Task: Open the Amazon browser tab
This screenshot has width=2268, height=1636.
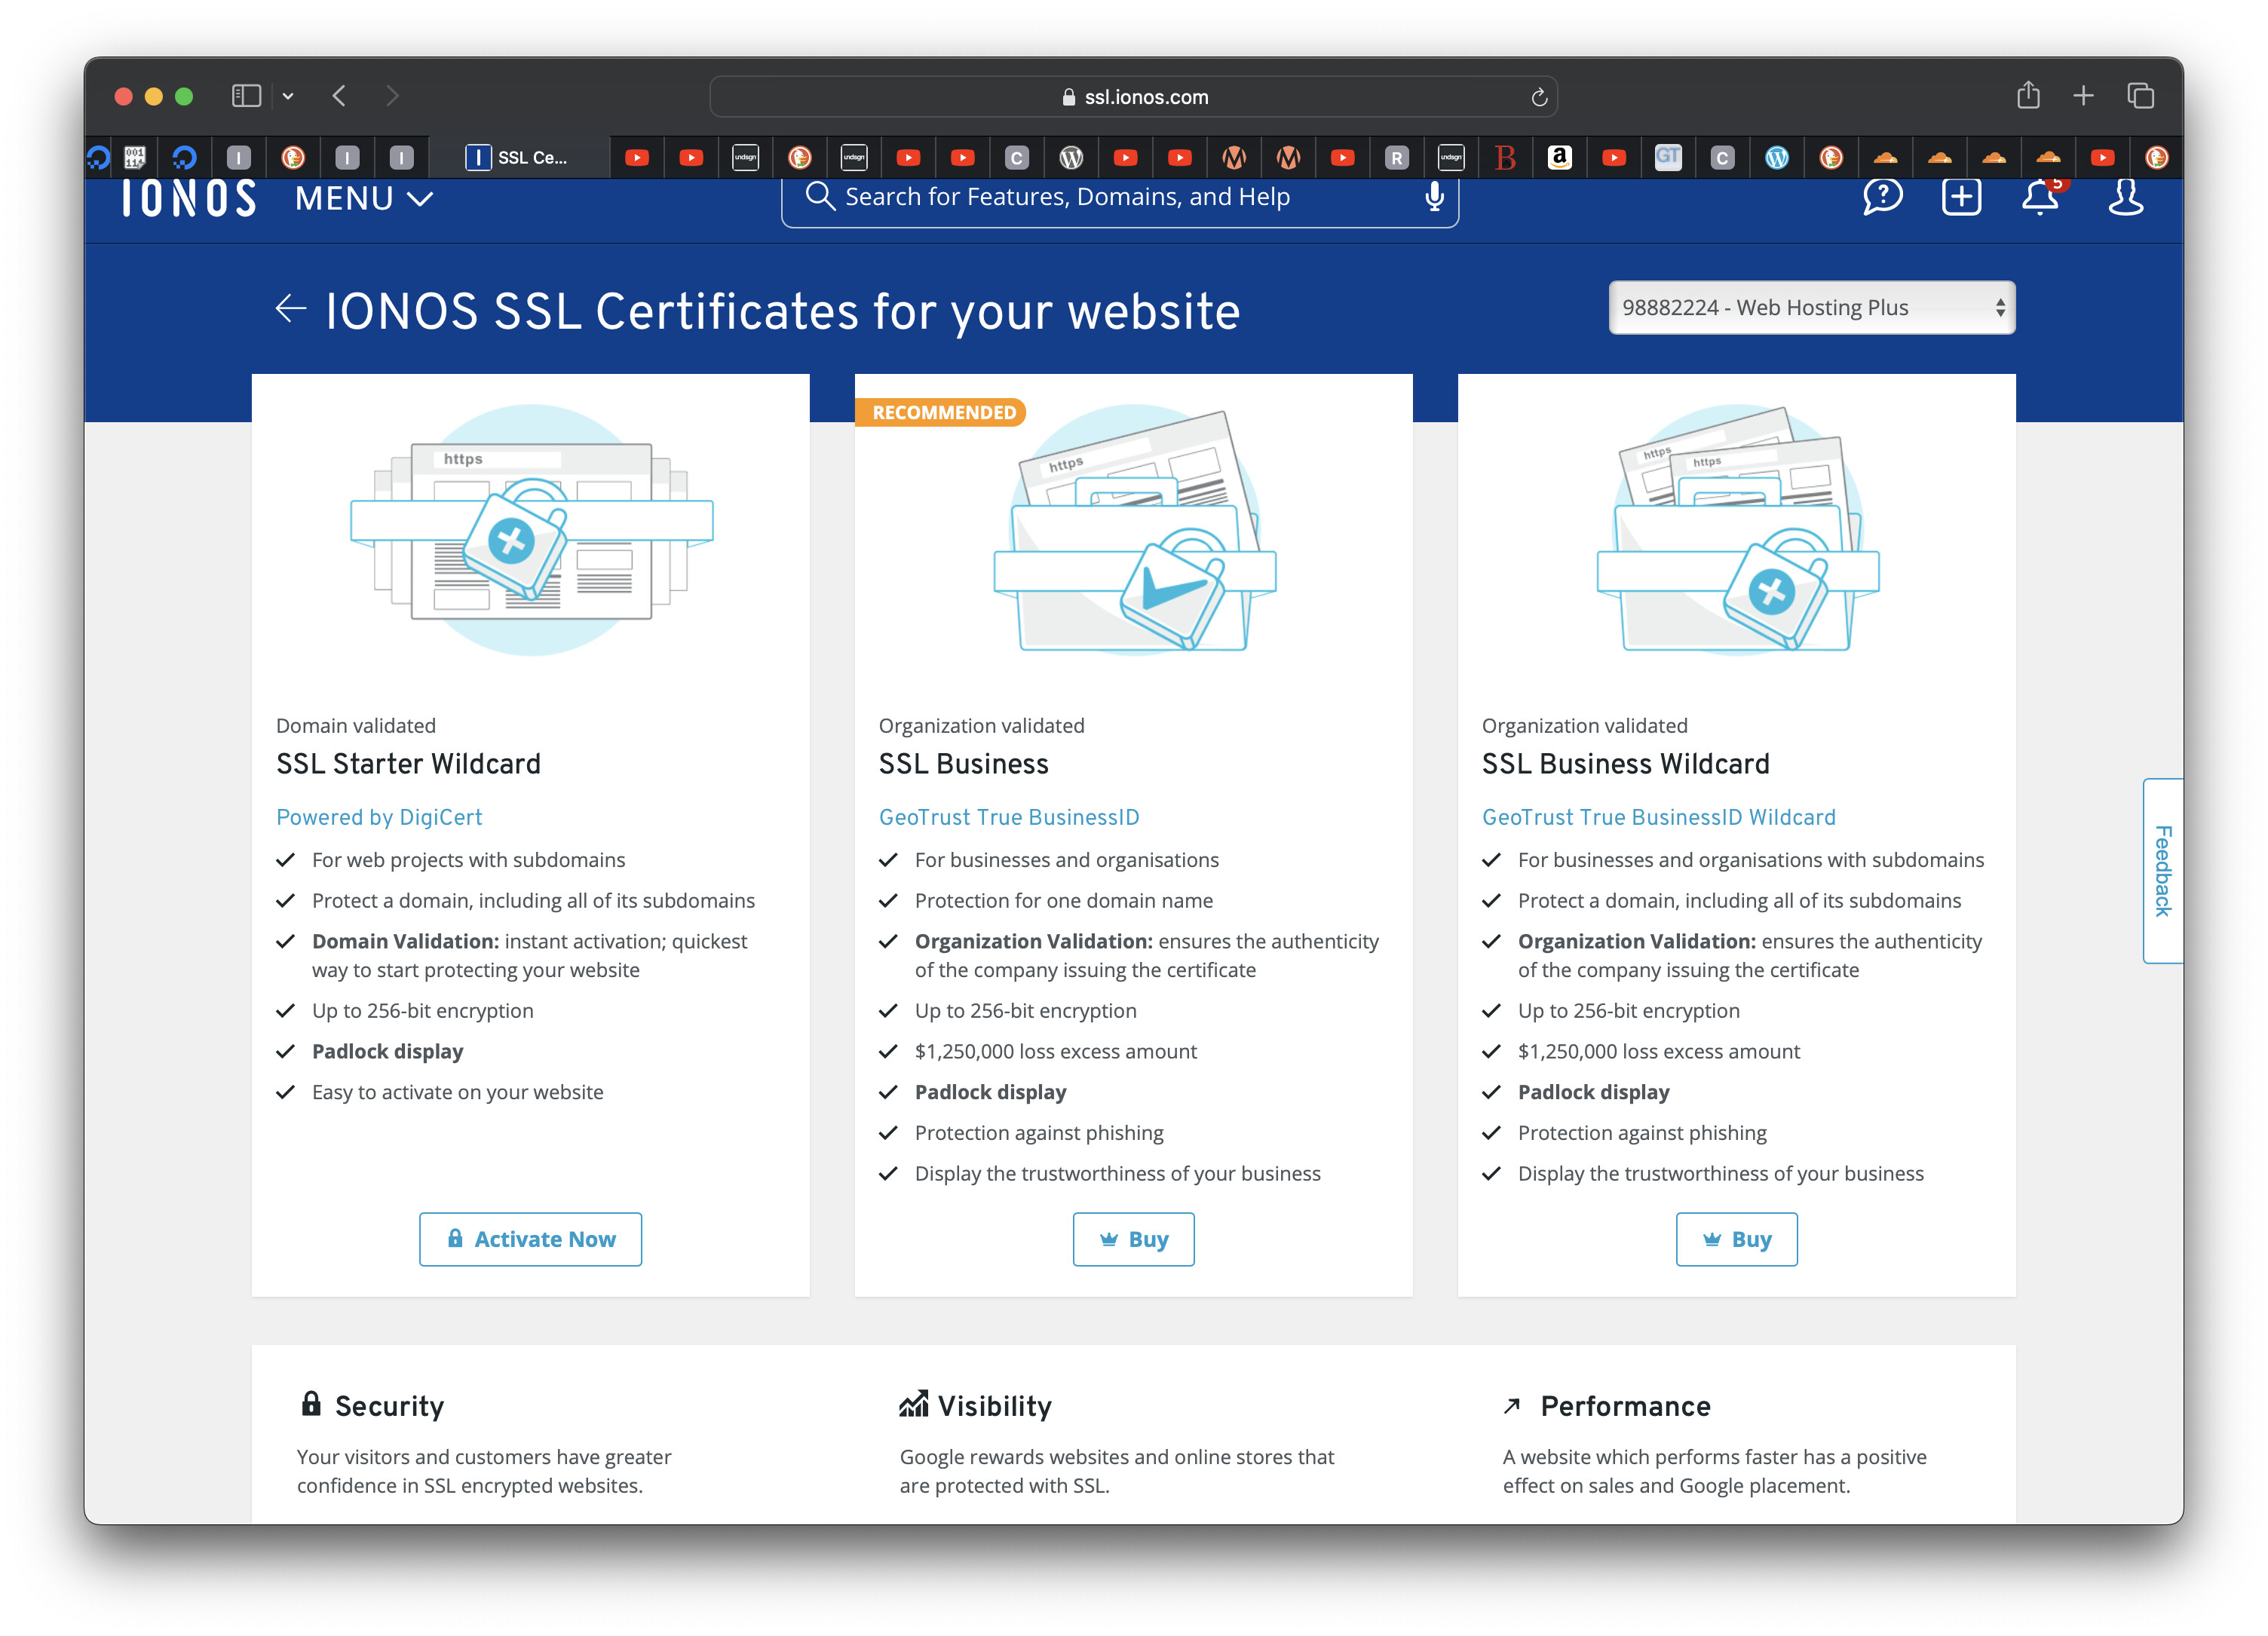Action: tap(1559, 157)
